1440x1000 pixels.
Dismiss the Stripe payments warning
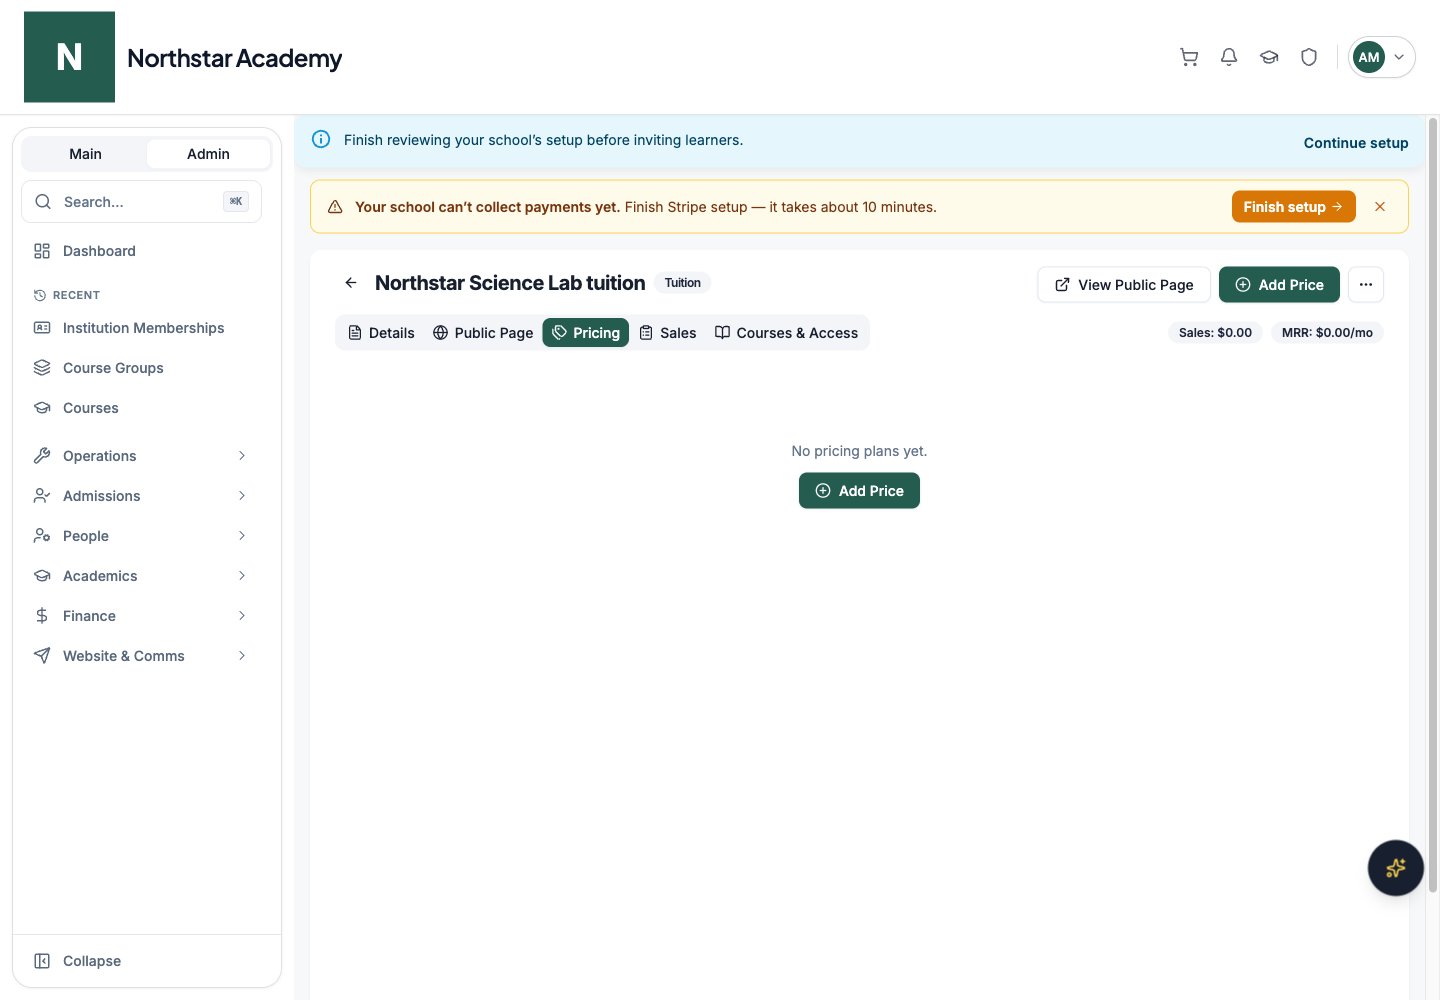(x=1380, y=207)
